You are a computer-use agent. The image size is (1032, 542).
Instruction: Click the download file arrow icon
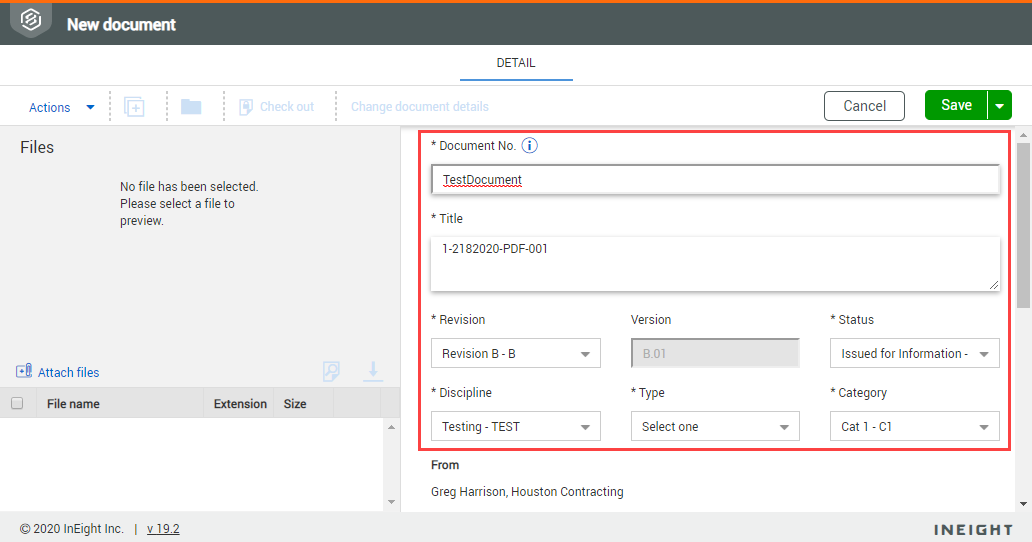tap(373, 371)
